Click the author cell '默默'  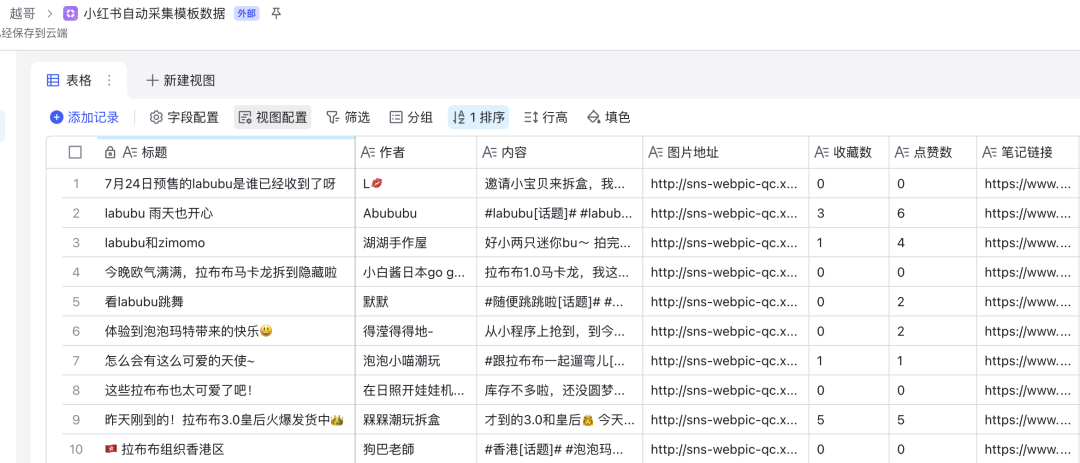click(416, 302)
